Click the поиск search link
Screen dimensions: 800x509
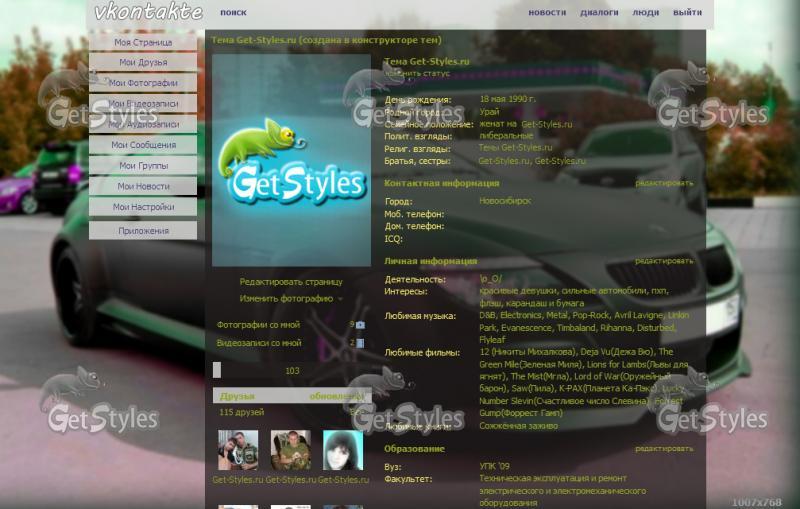point(233,13)
